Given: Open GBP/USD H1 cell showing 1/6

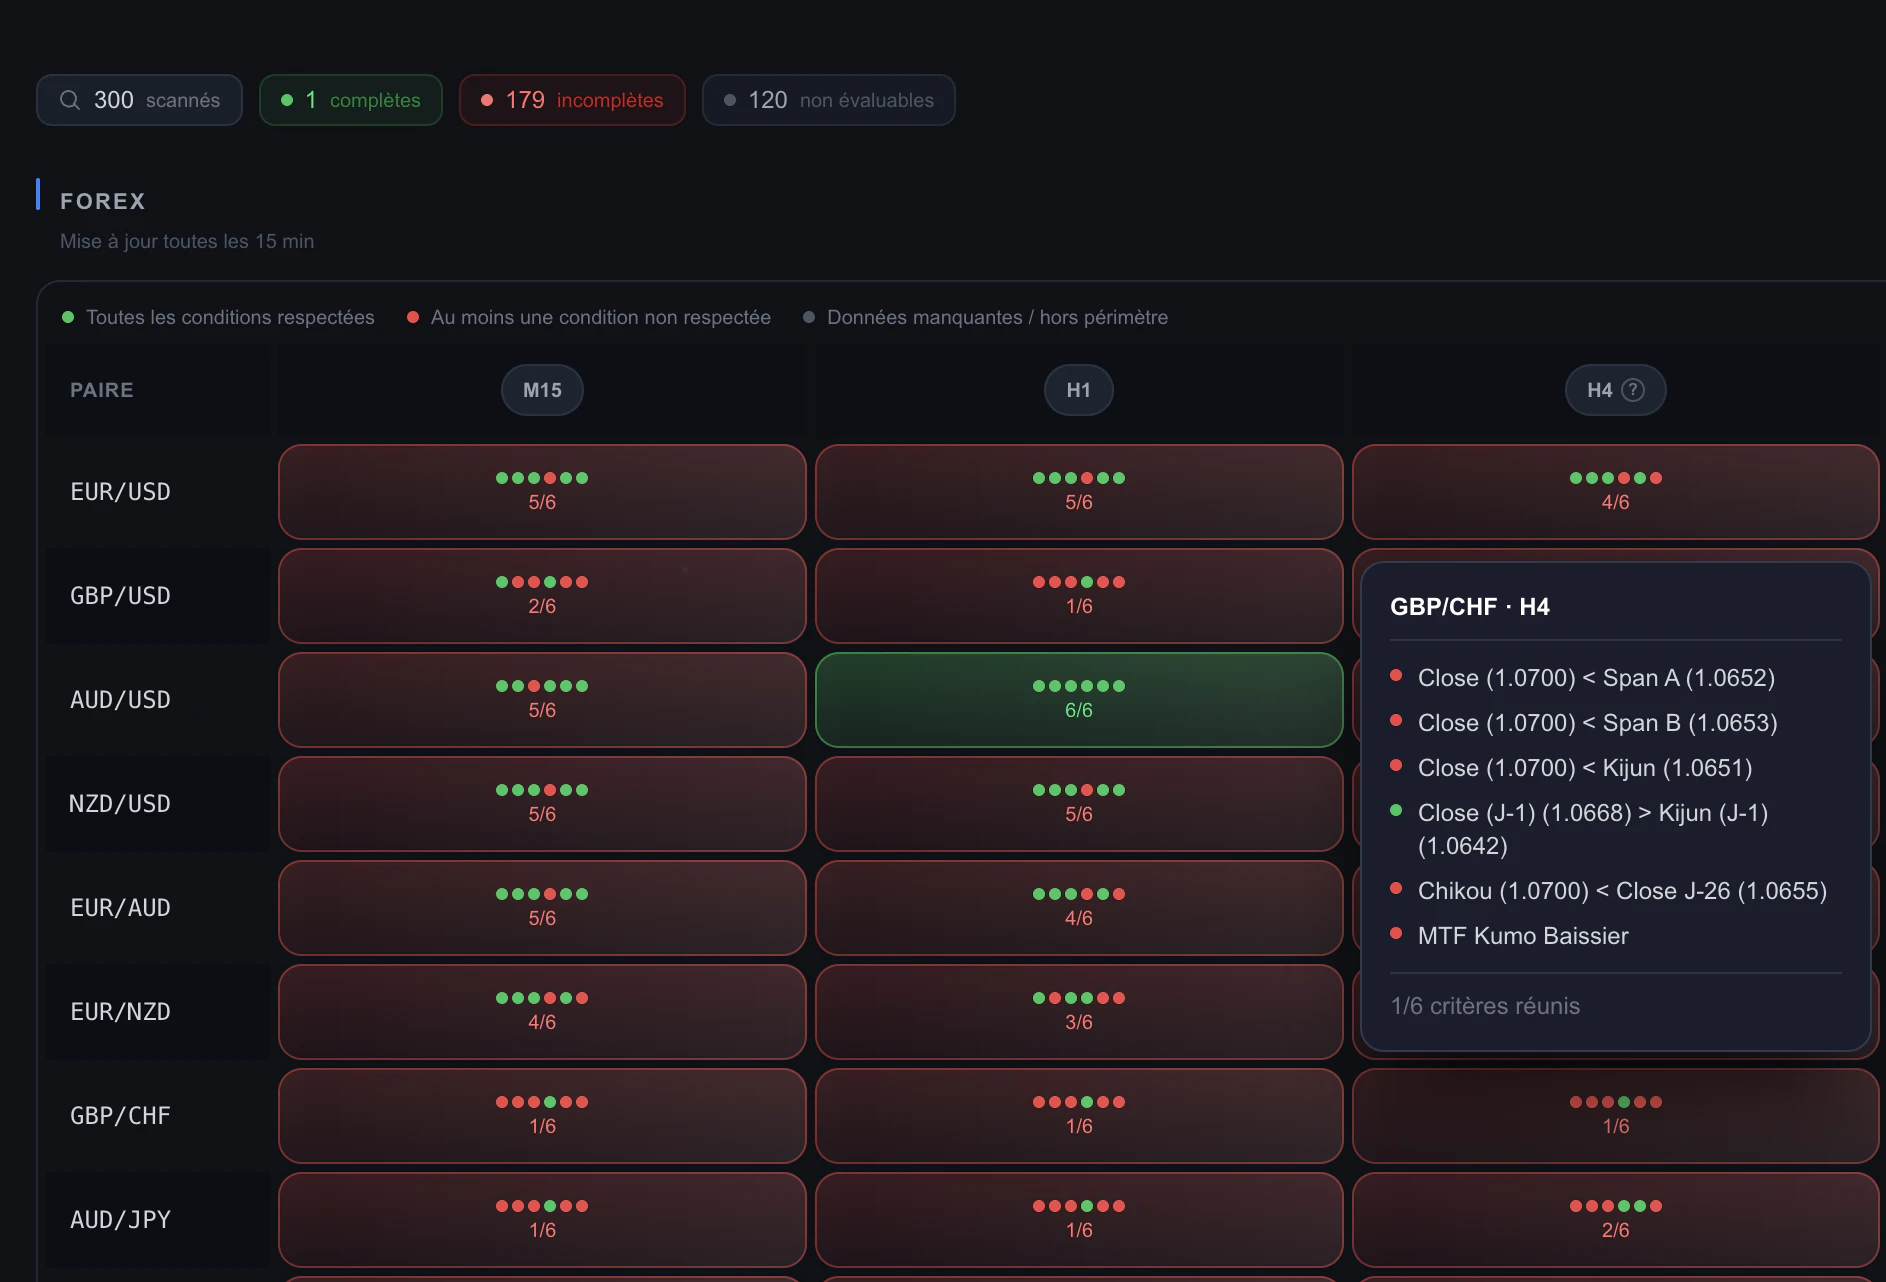Looking at the screenshot, I should [1079, 596].
